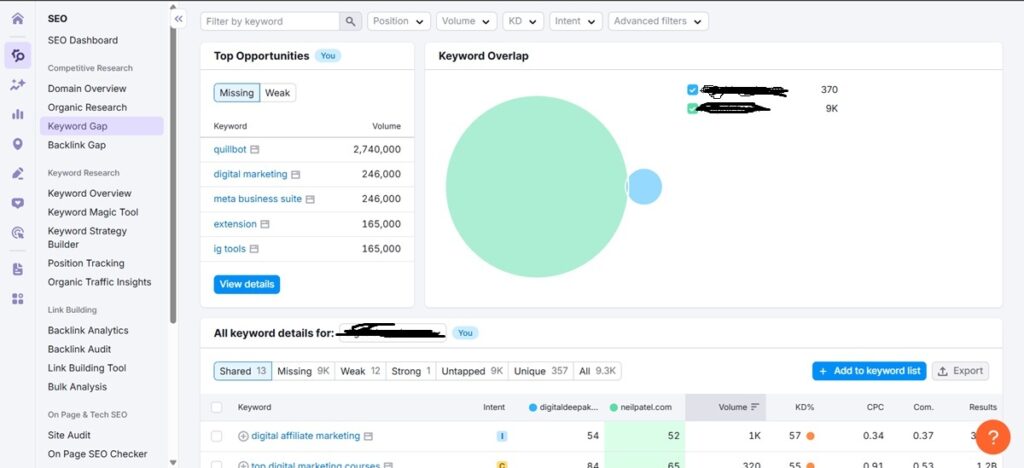The width and height of the screenshot is (1024, 468).
Task: Toggle the green domain checkbox in legend
Action: [693, 108]
